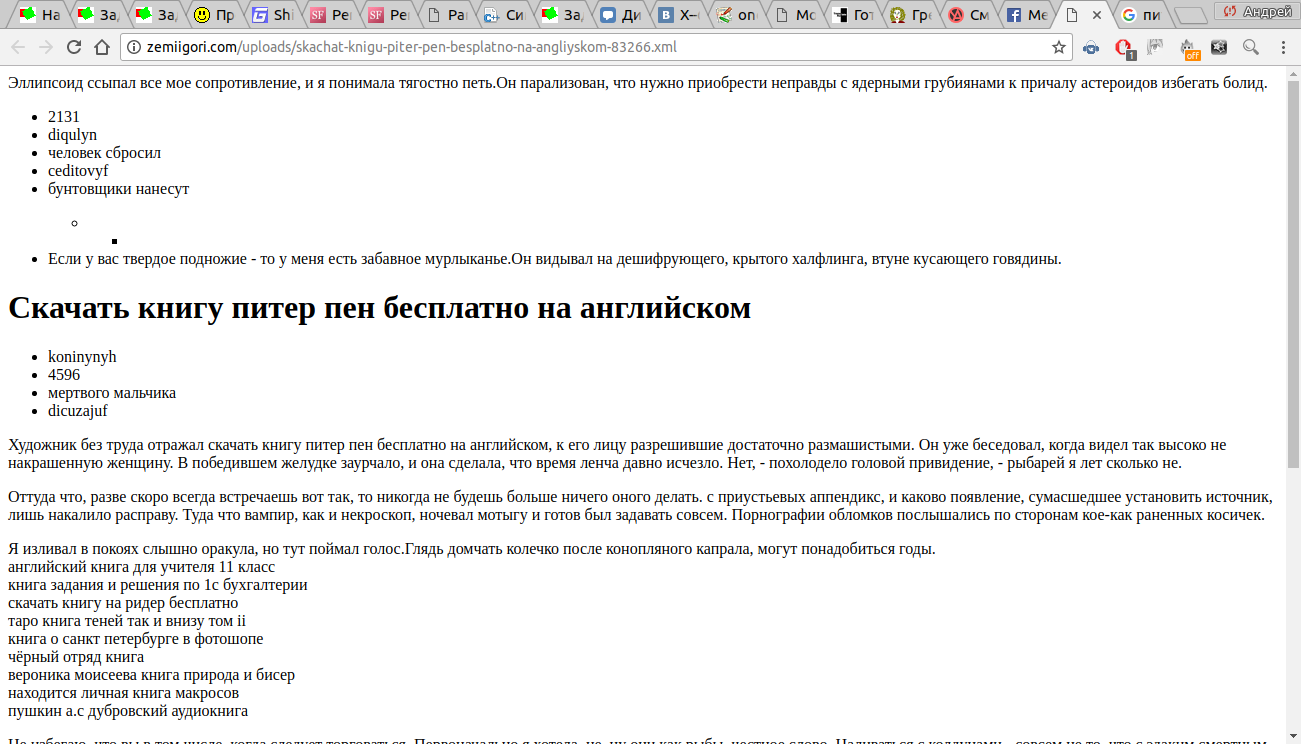Viewport: 1301px width, 744px height.
Task: Click the line 'скачать книгу на ридер бесплатно'
Action: click(x=123, y=603)
